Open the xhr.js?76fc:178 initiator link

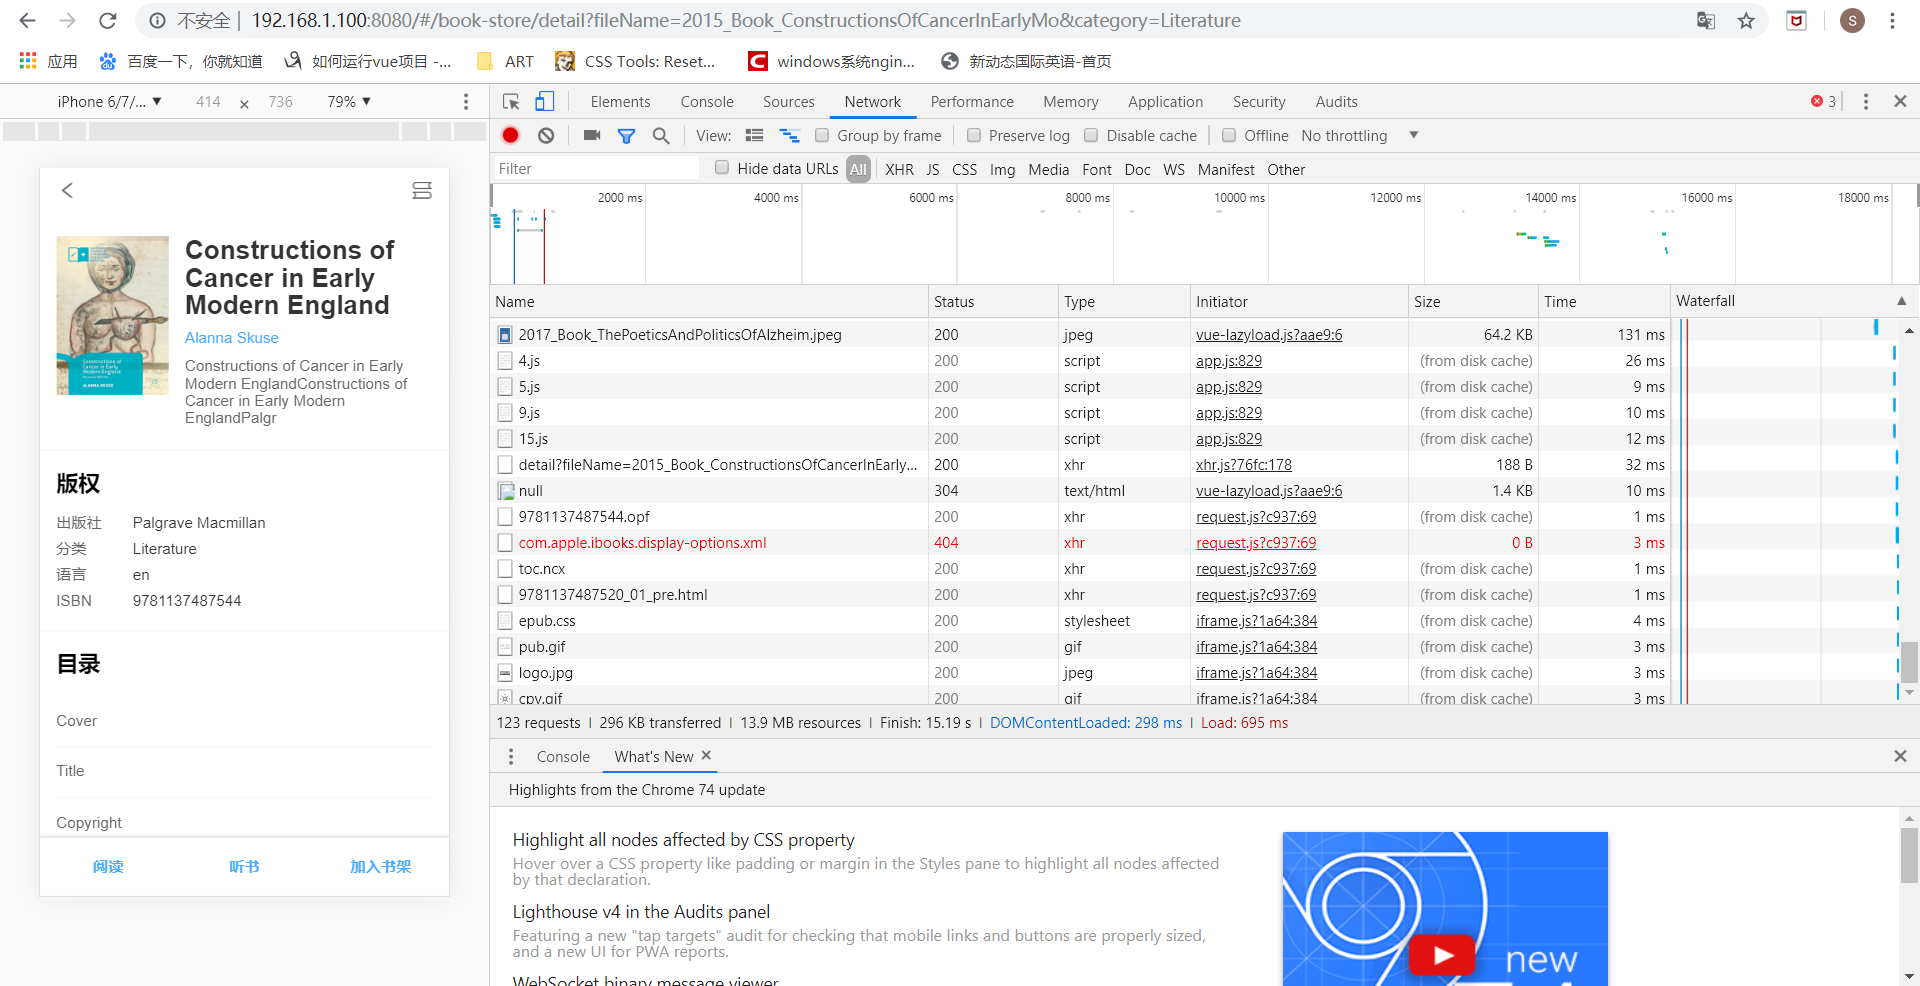coord(1244,465)
